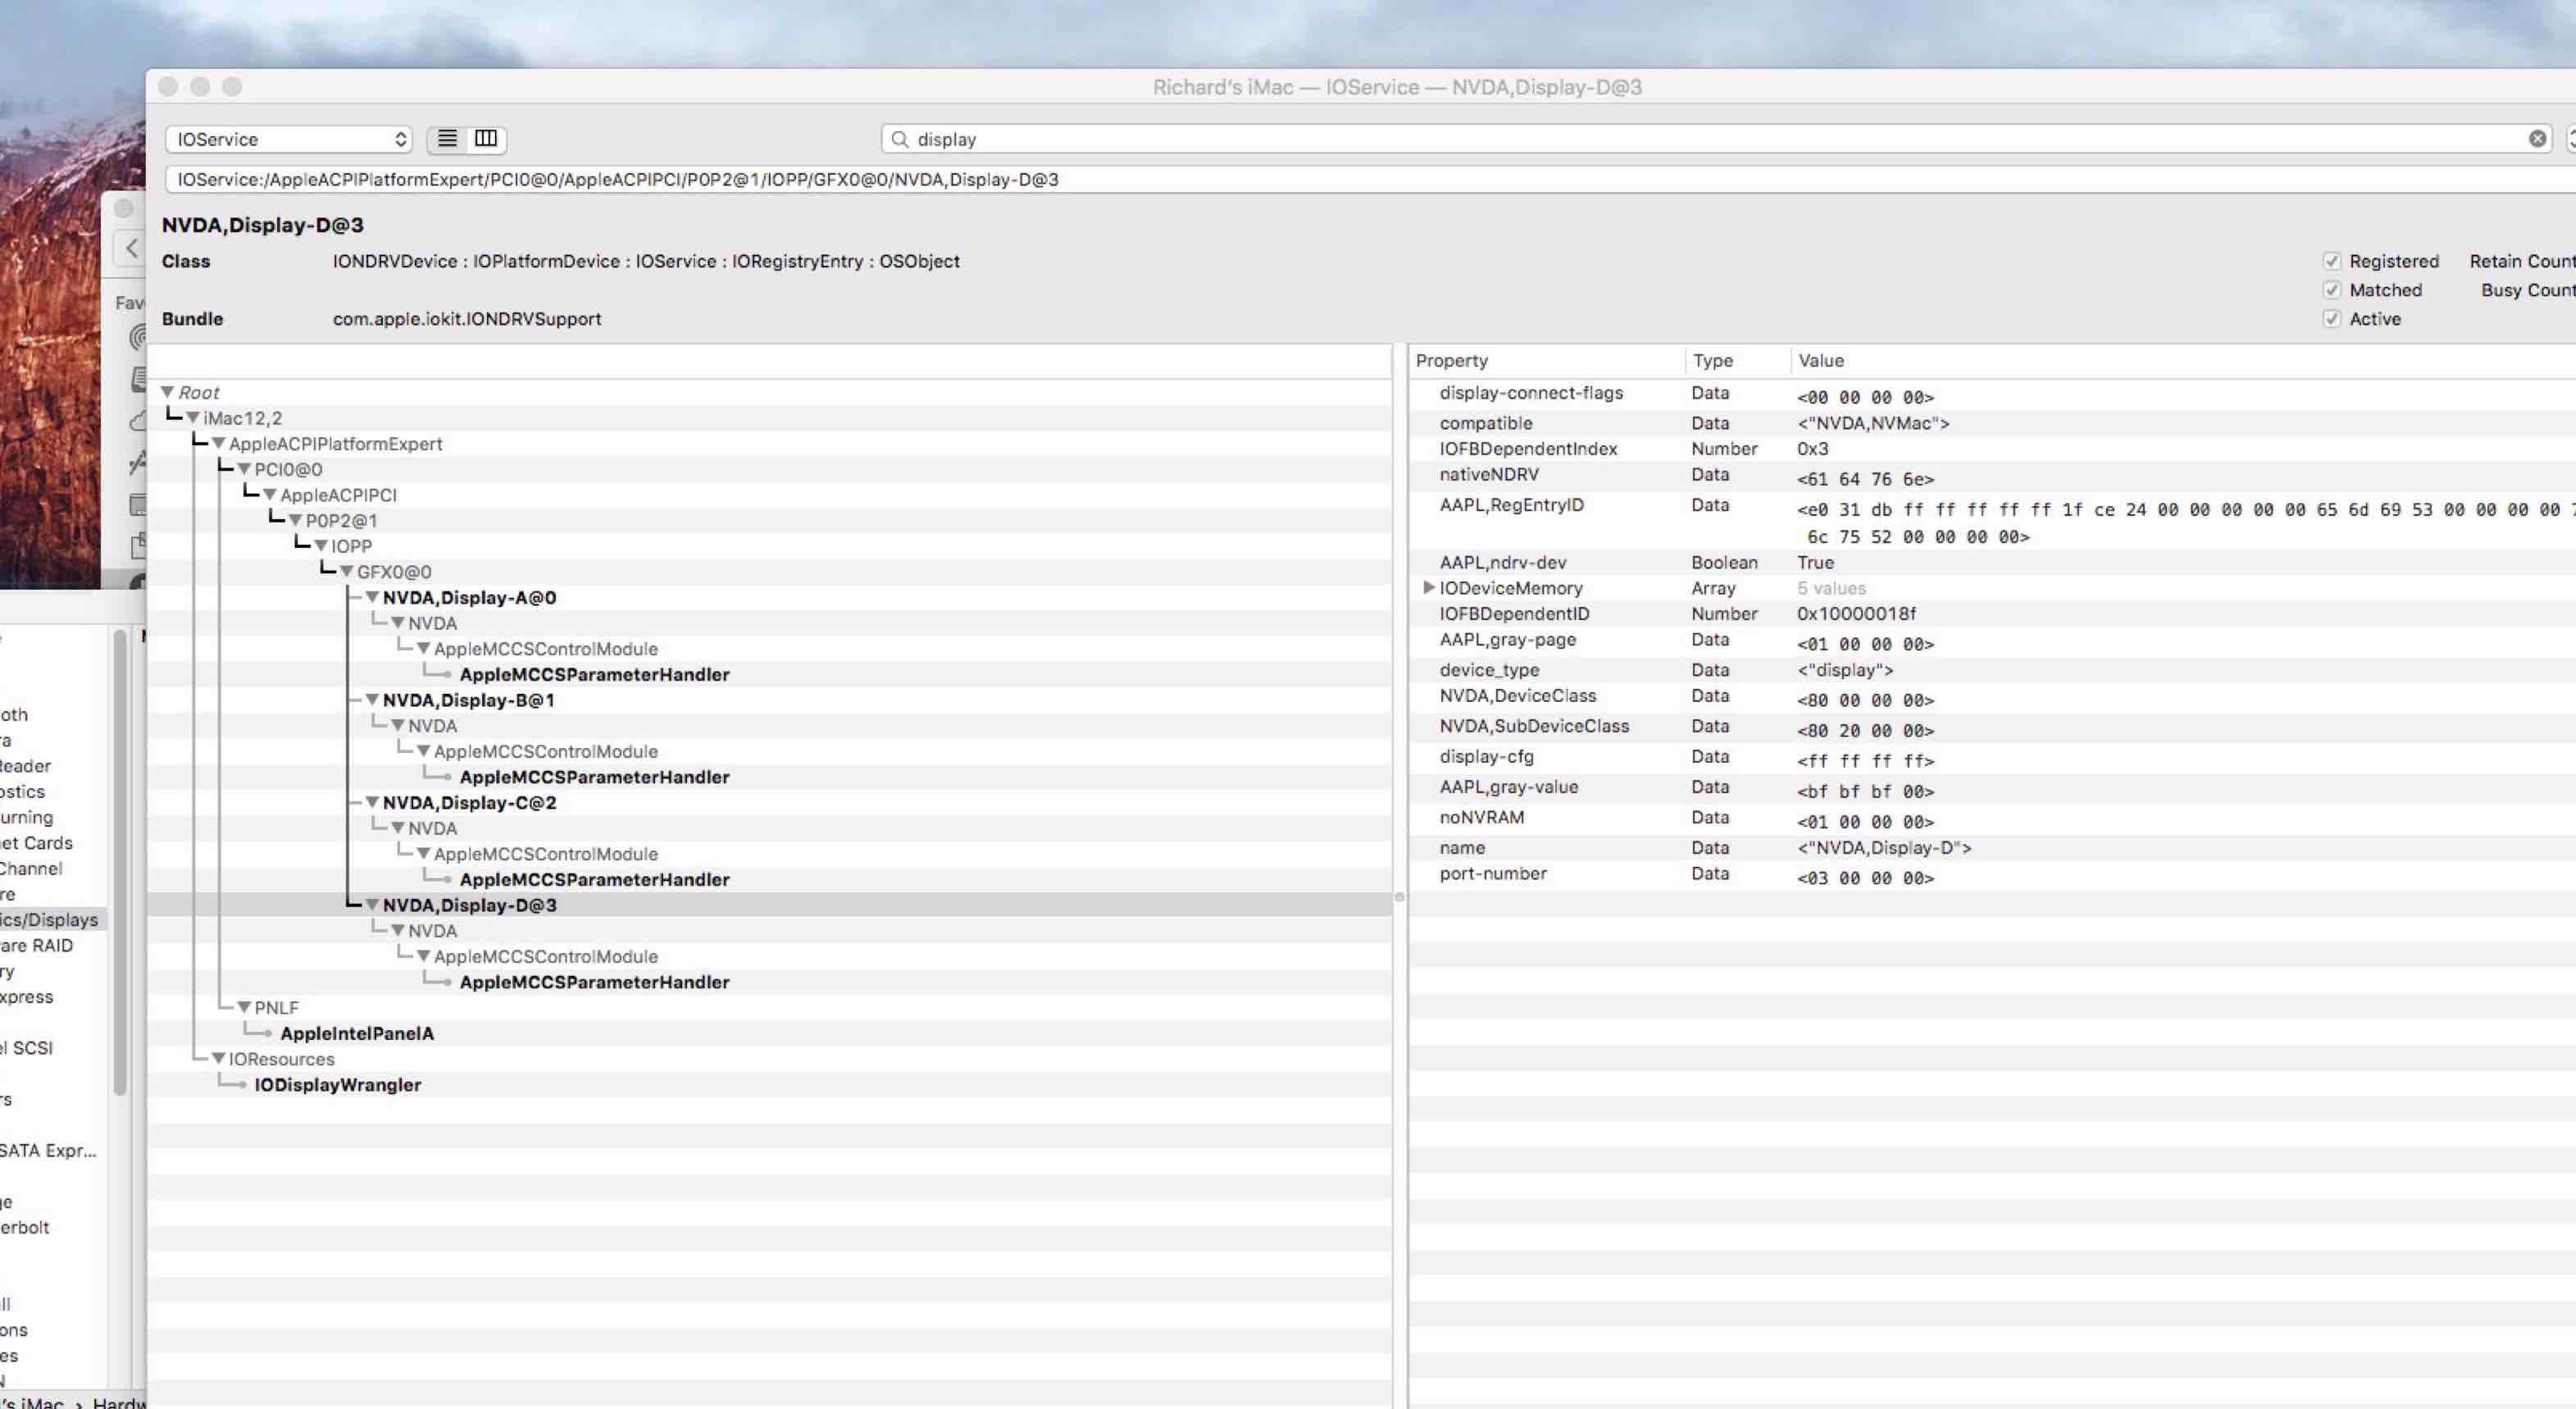Switch to list view icon in toolbar
The height and width of the screenshot is (1409, 2576).
(447, 139)
